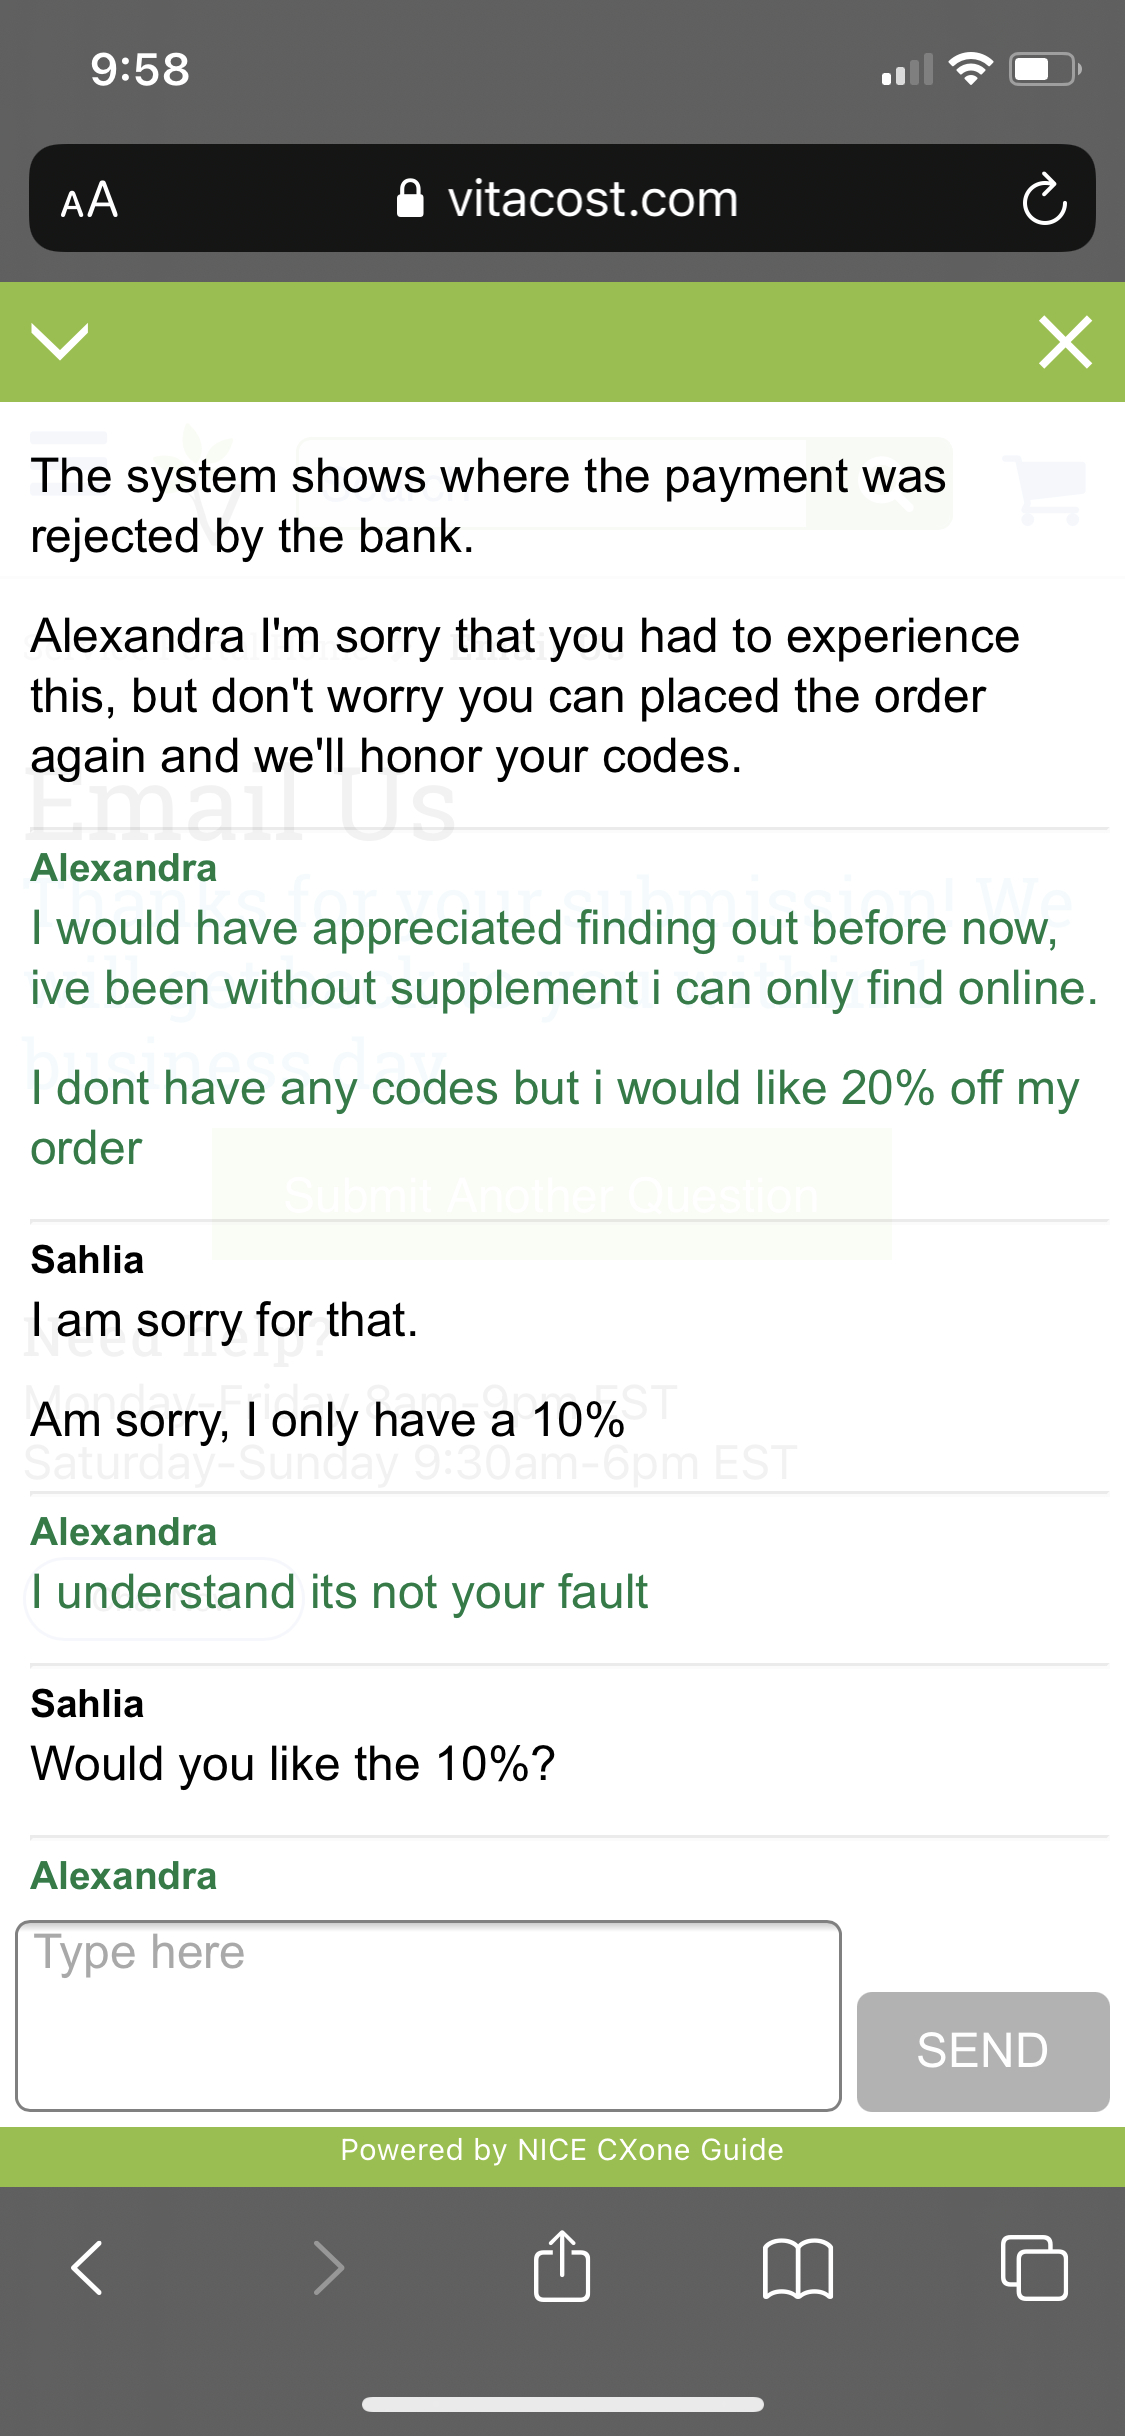
Task: Reload the vitacost.com page
Action: [x=1044, y=198]
